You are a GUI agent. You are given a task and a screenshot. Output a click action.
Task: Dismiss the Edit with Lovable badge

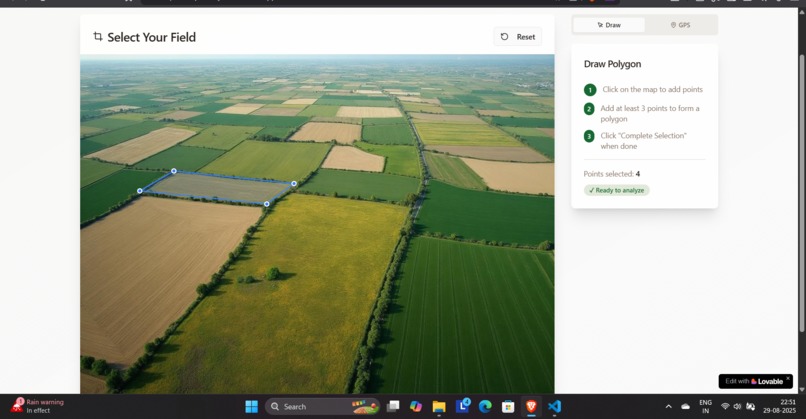coord(788,378)
